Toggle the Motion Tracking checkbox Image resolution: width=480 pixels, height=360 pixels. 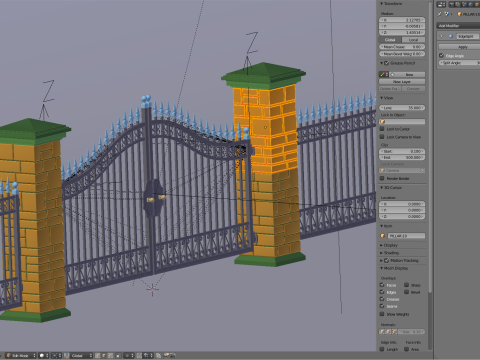[x=387, y=260]
